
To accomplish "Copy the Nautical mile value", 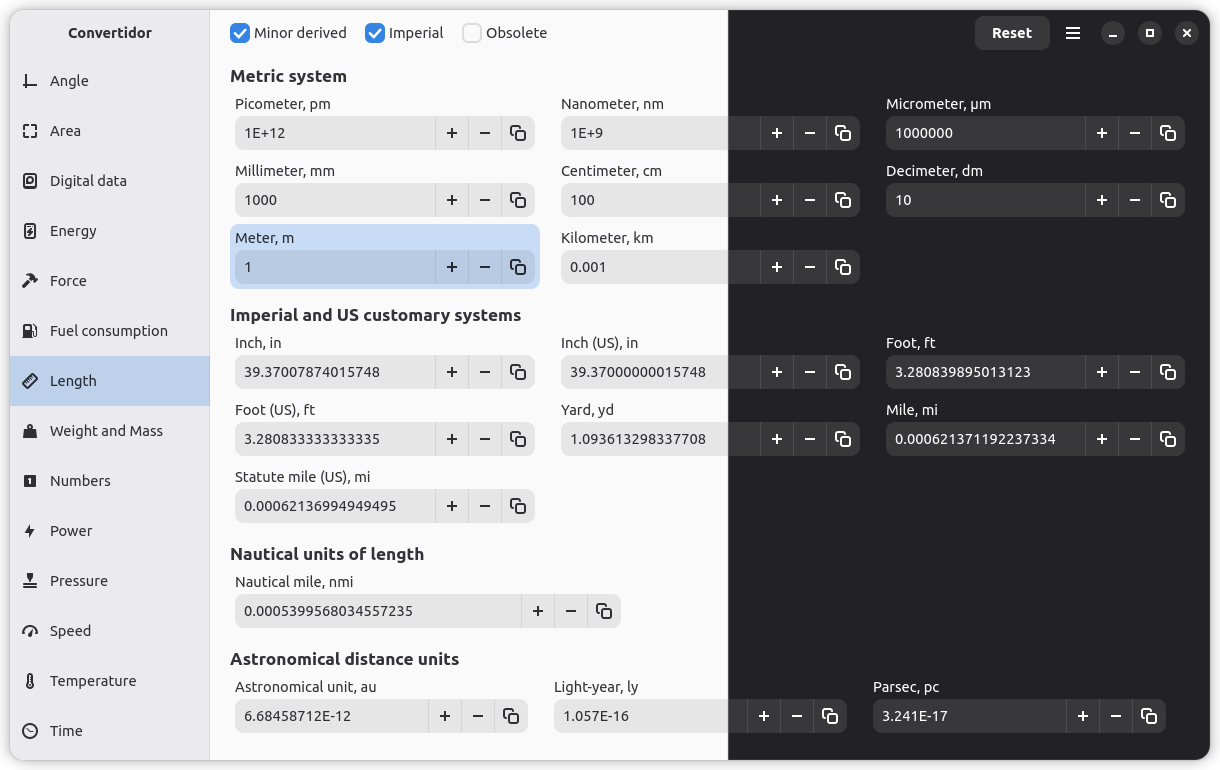I will [604, 611].
